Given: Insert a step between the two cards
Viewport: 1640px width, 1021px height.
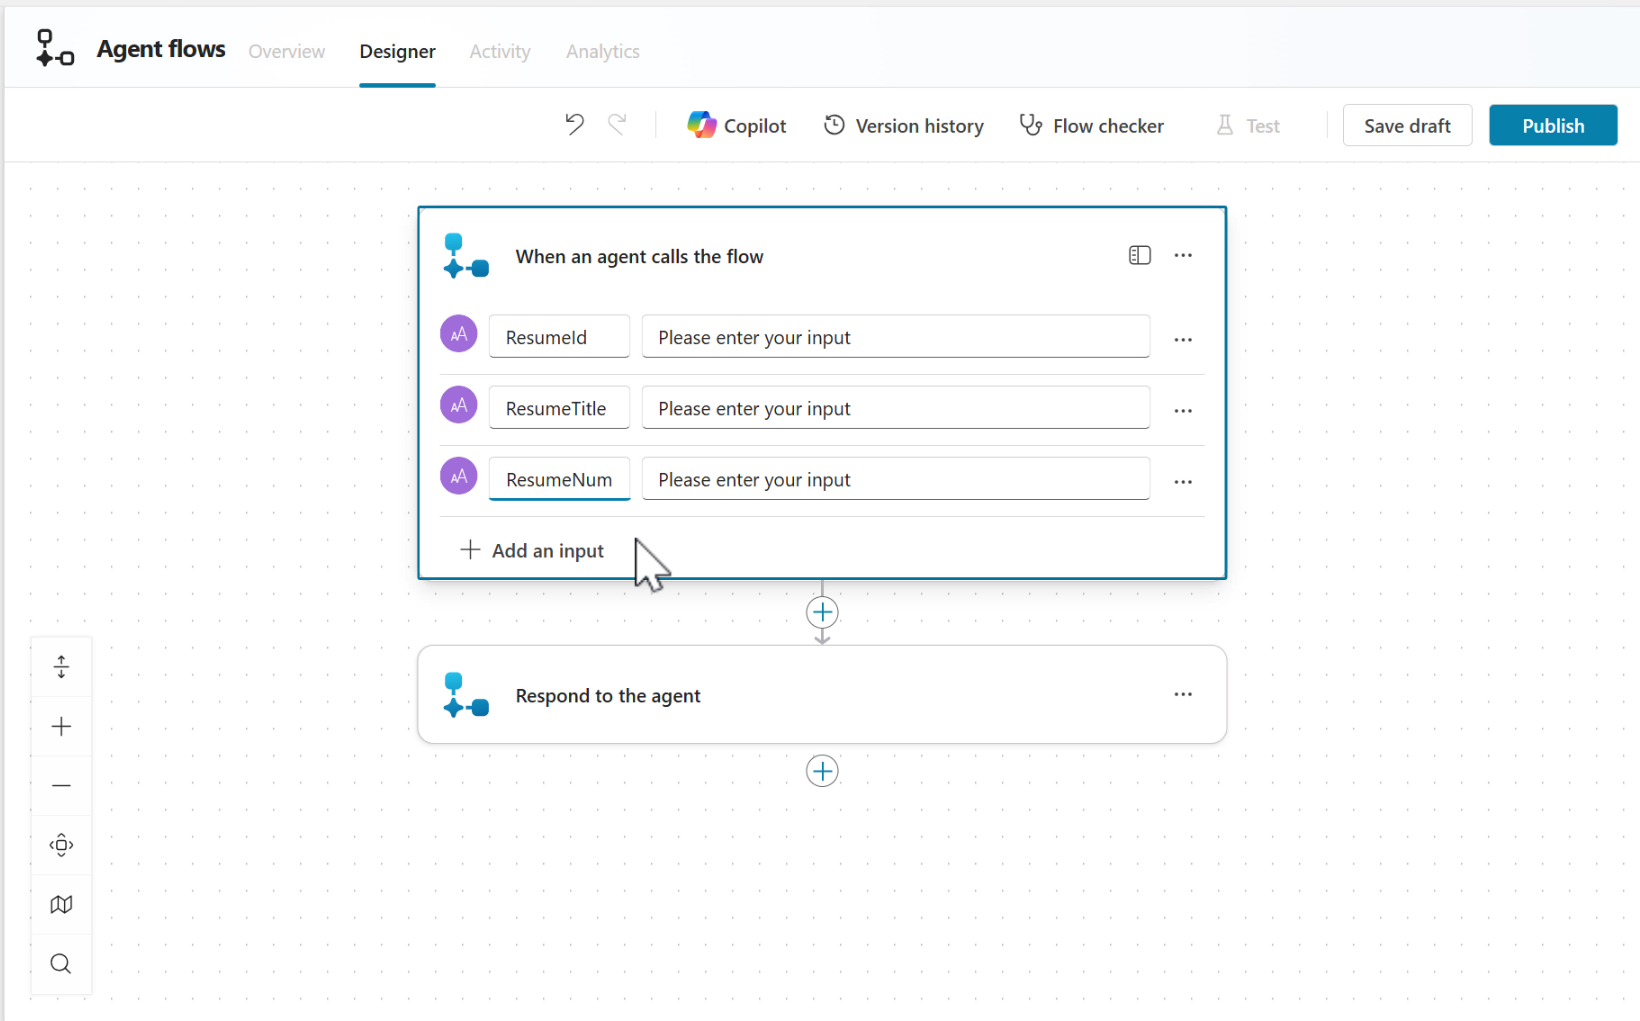Looking at the screenshot, I should point(822,613).
